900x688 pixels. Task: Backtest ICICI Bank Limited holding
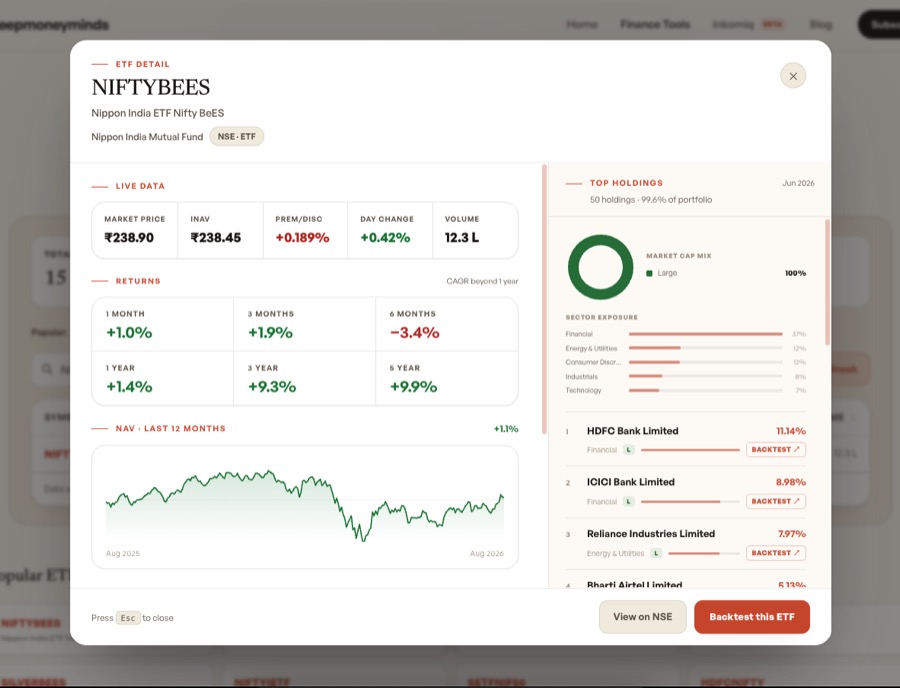[x=775, y=501]
